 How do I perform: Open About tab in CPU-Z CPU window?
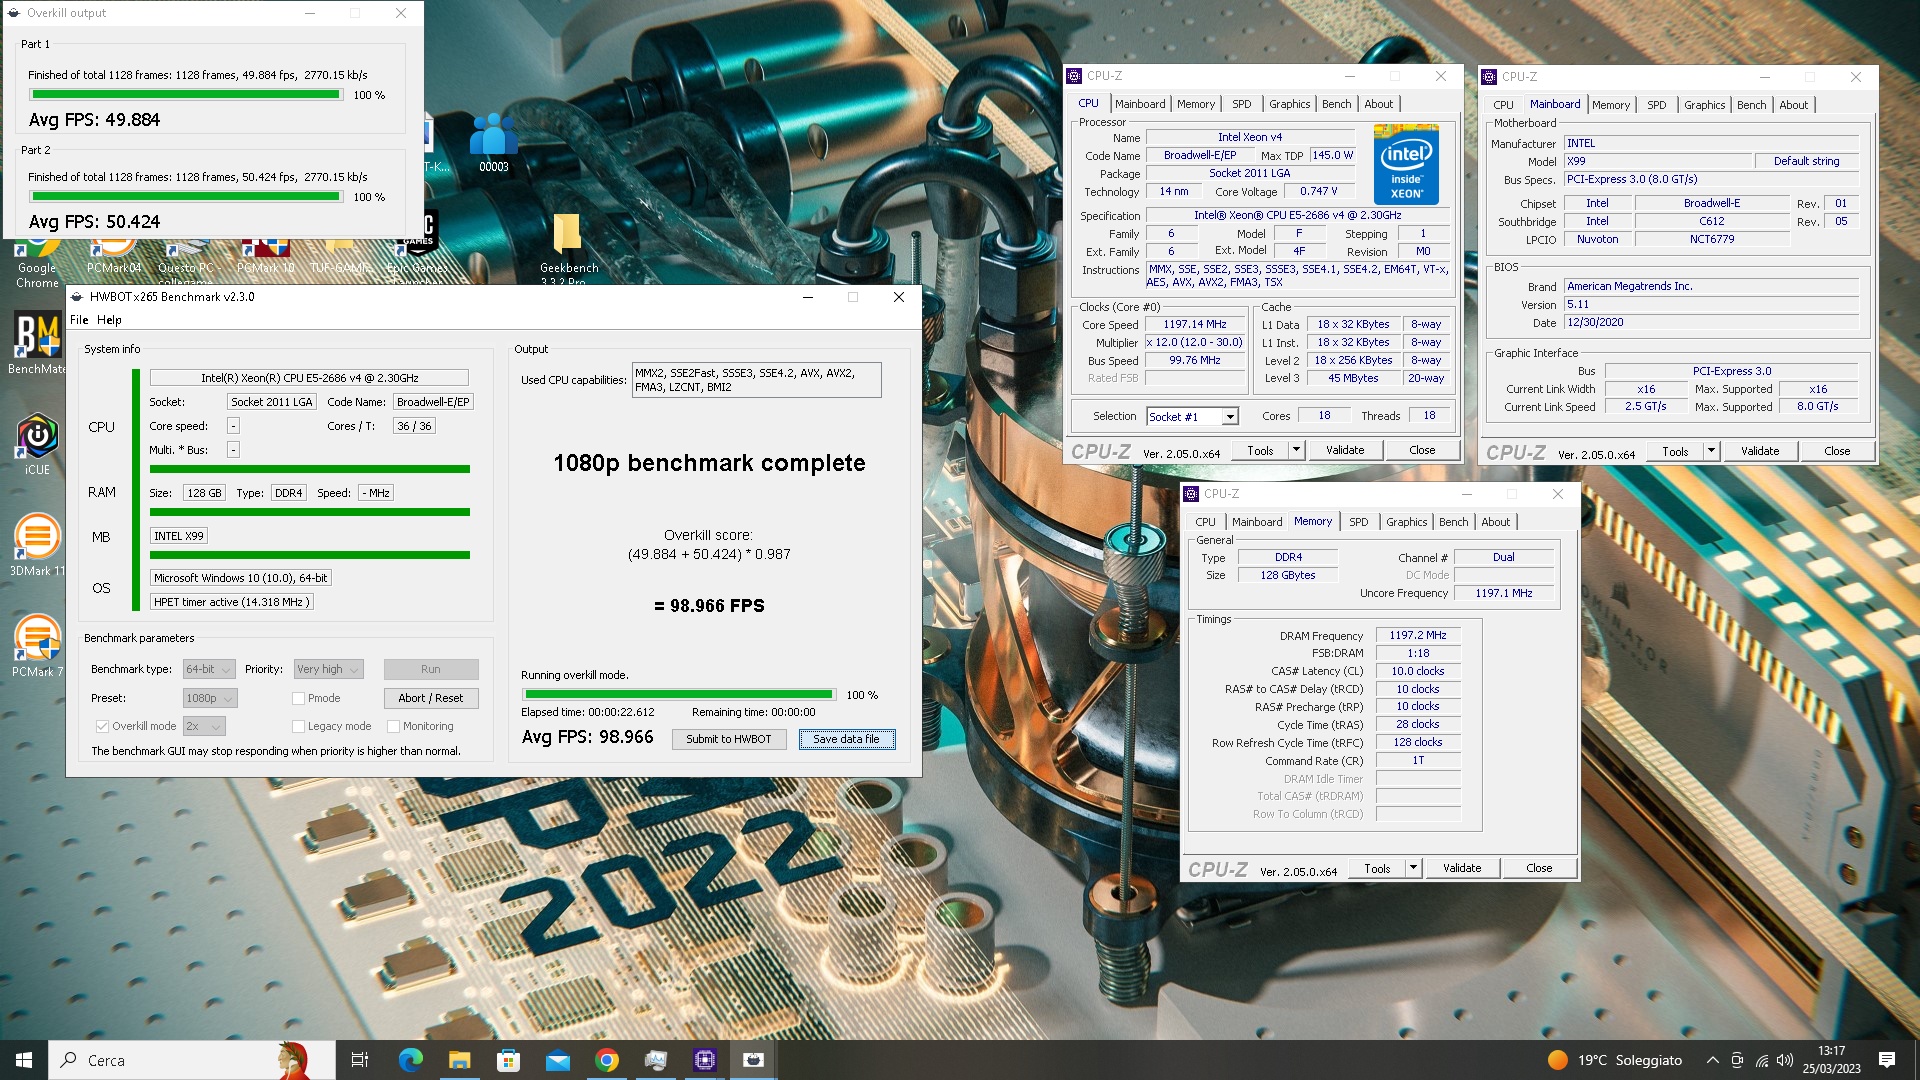pyautogui.click(x=1378, y=104)
